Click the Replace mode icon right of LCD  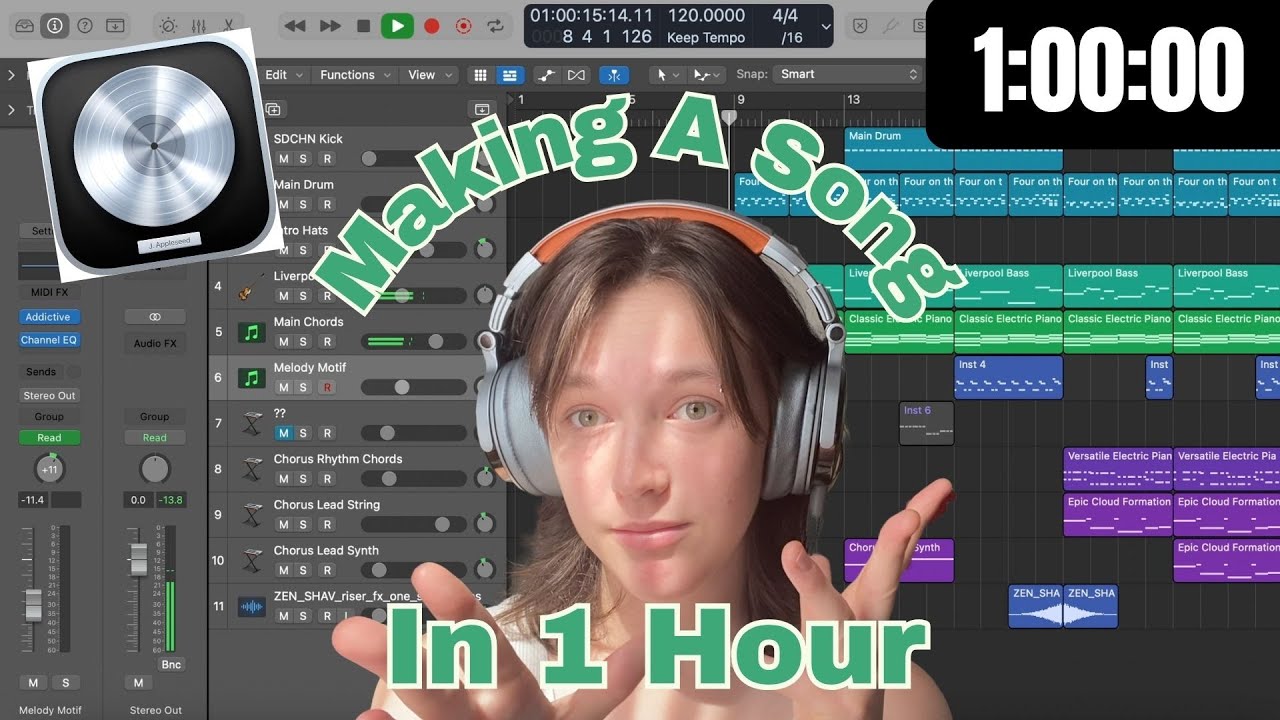point(859,26)
